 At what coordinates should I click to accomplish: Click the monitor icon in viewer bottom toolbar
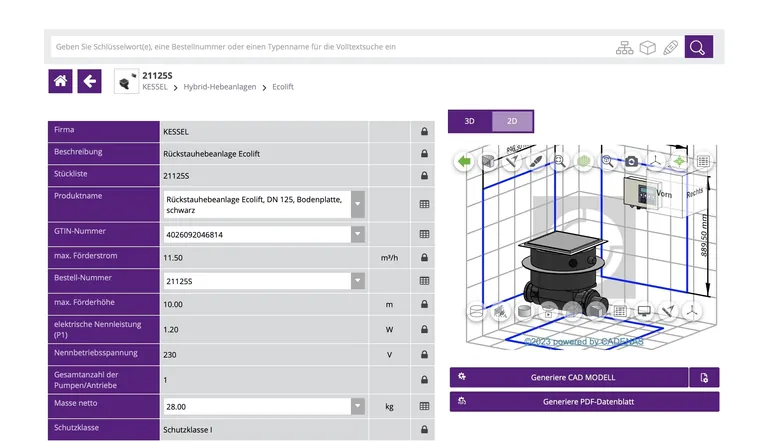[644, 312]
